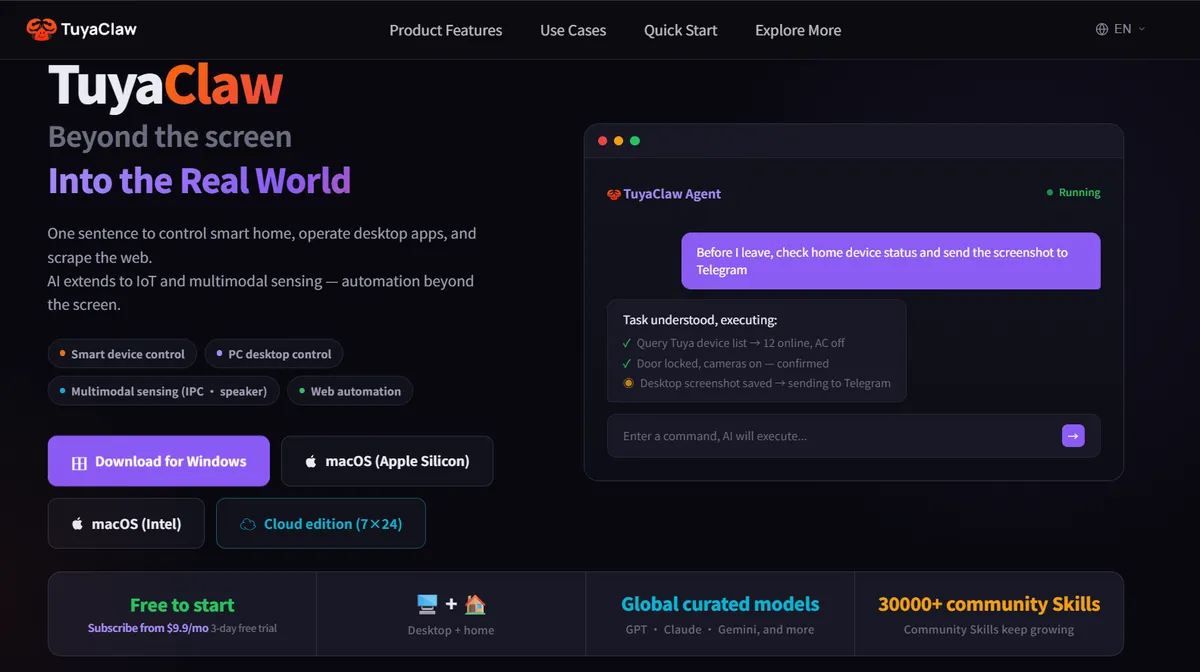Click the 'Desktop screenshot saved' line
Screen dimensions: 1200x672
[757, 383]
